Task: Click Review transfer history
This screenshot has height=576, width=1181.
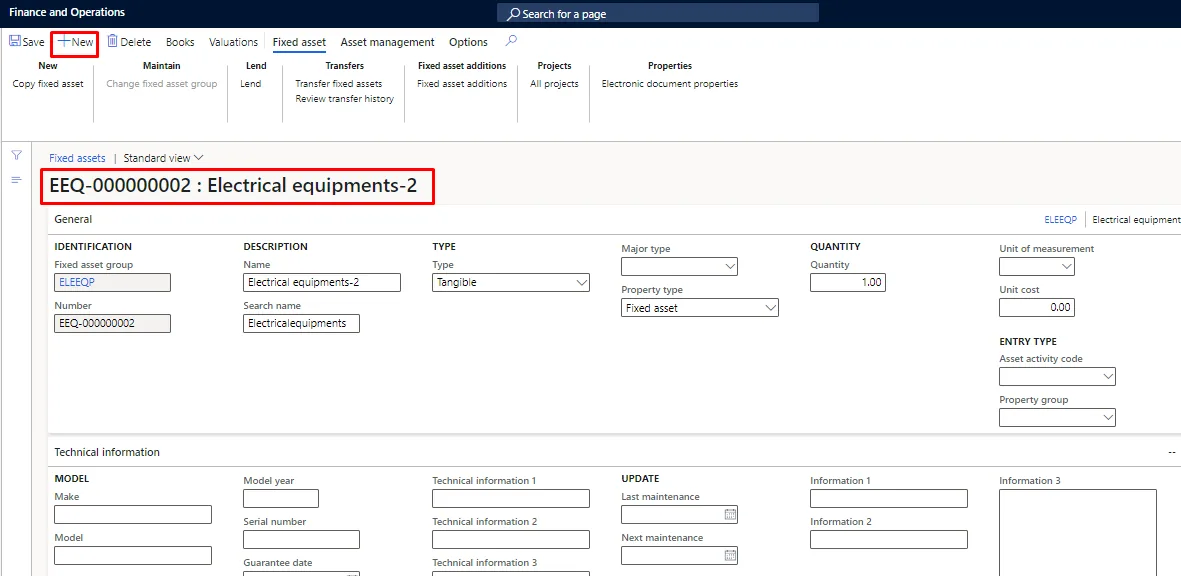Action: (344, 99)
